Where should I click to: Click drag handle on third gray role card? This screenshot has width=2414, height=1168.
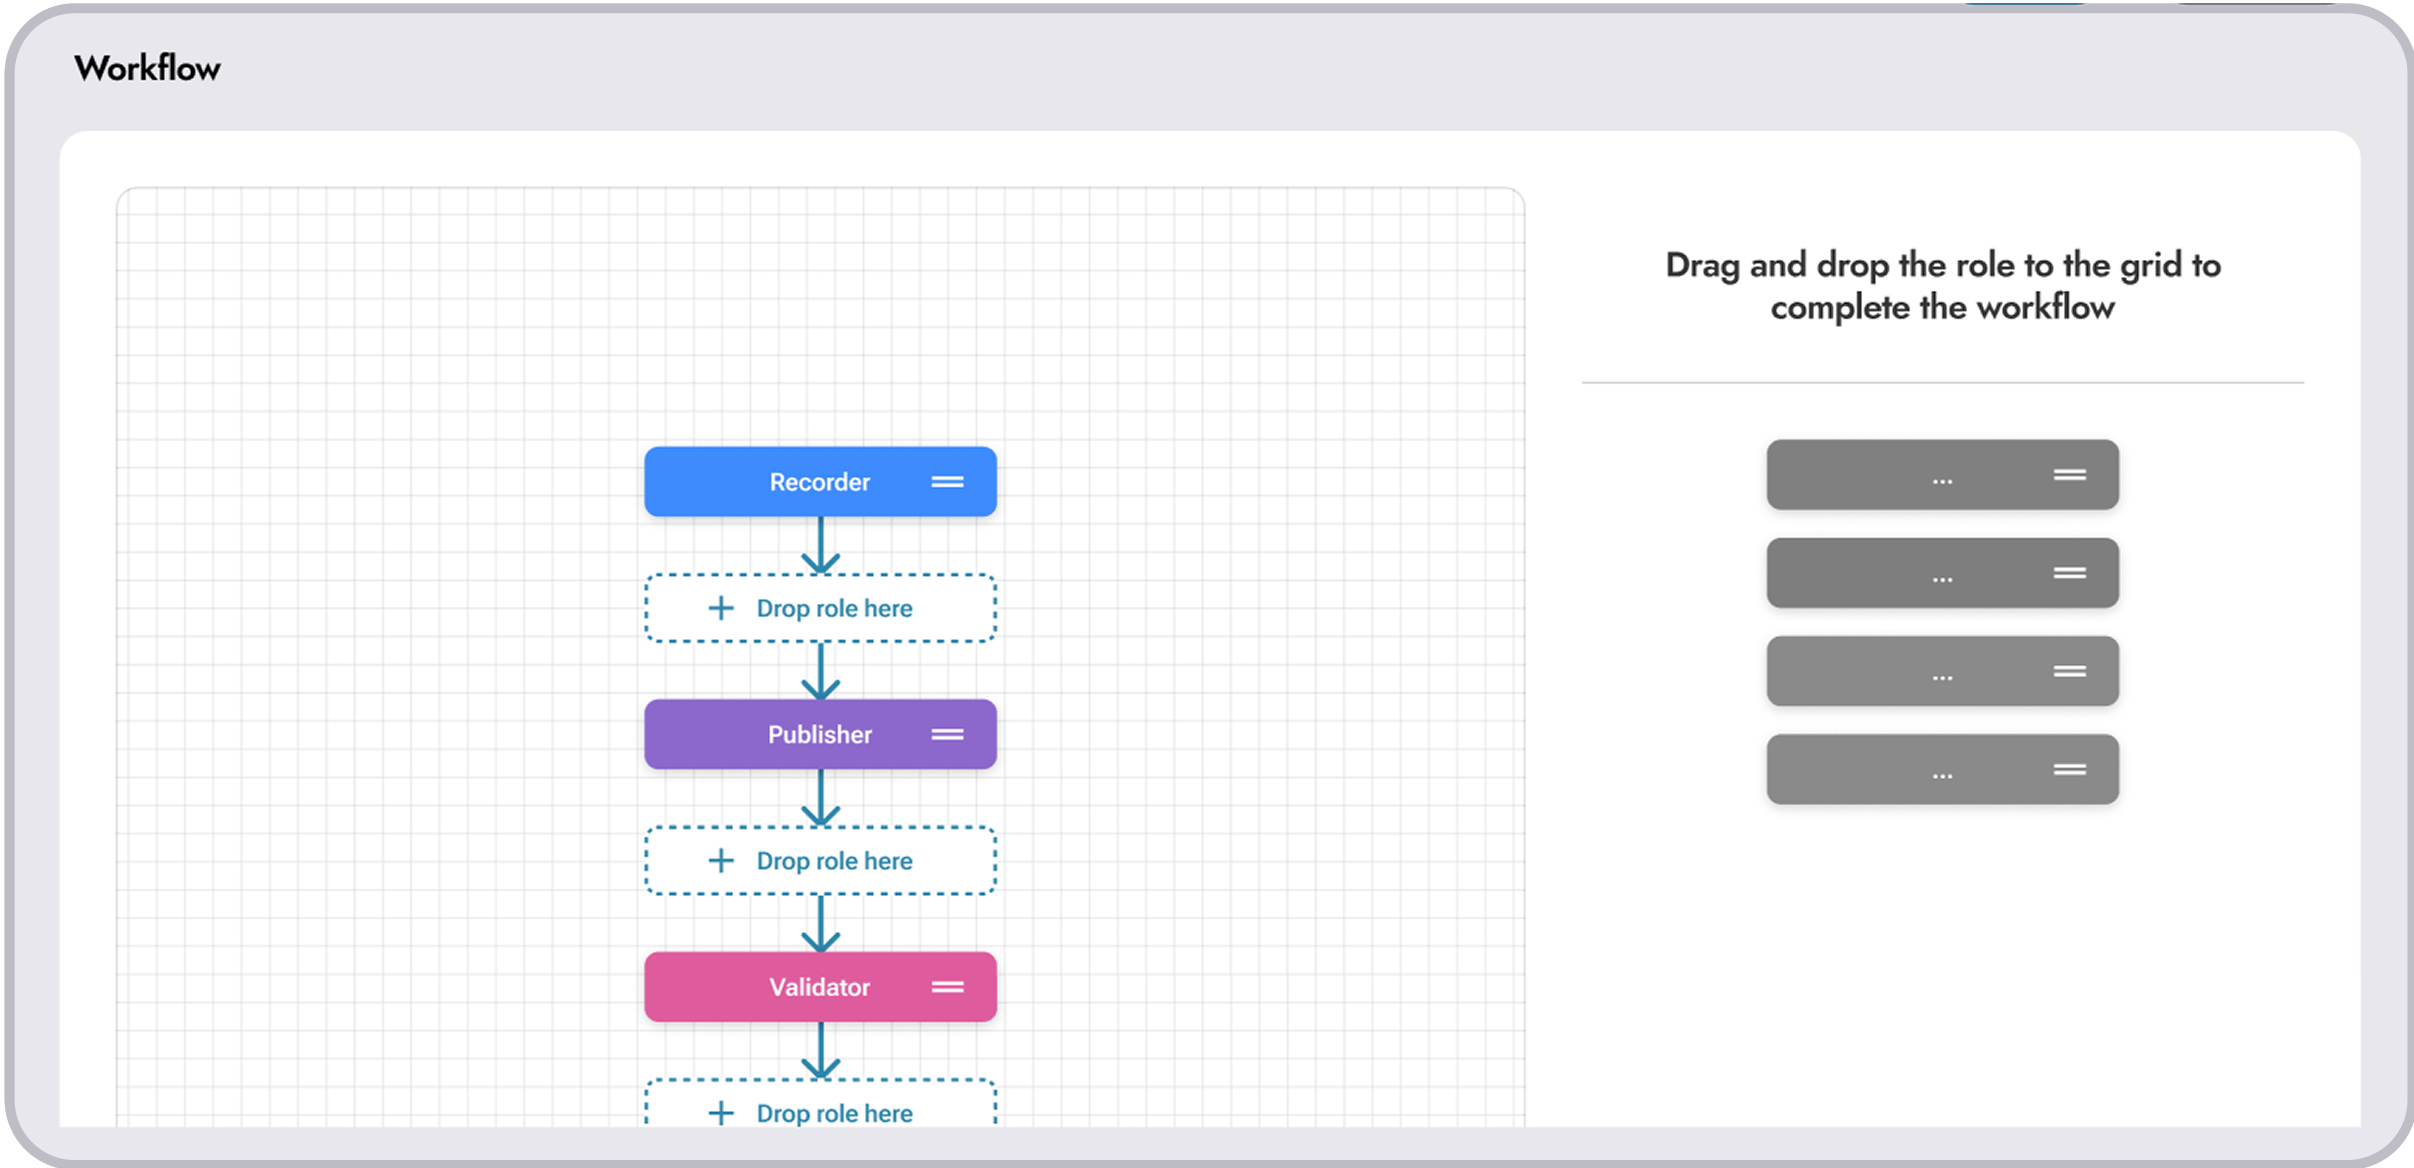(2069, 671)
